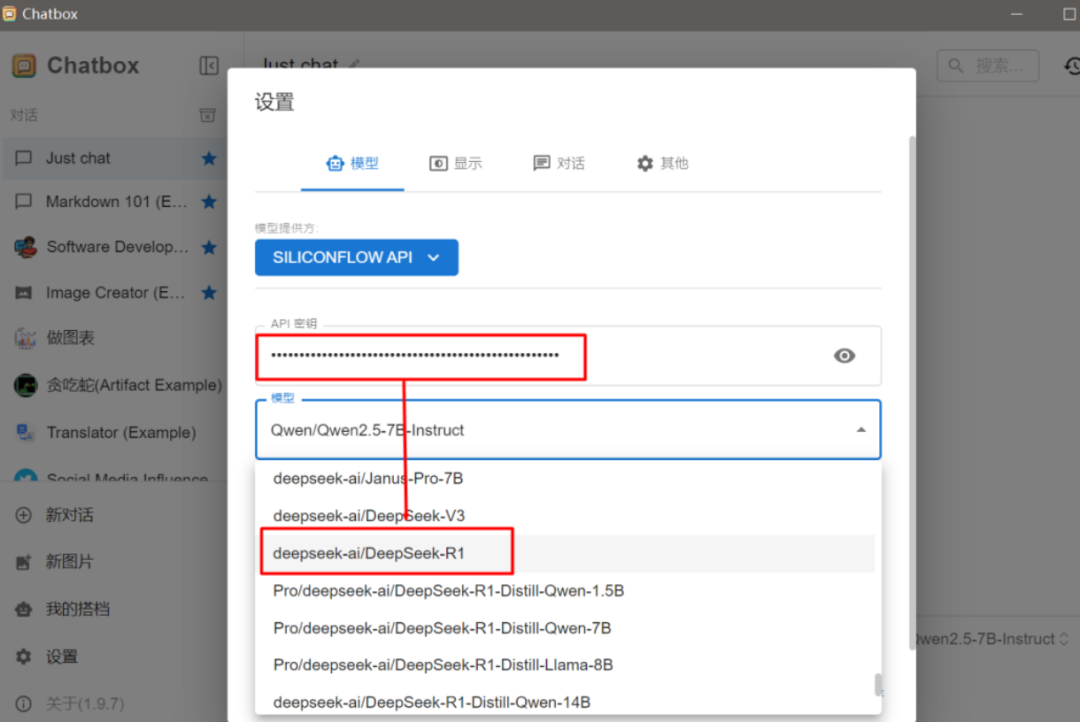Screen dimensions: 1080x722
Task: Click the edit pencil next to Just chat title
Action: point(354,64)
